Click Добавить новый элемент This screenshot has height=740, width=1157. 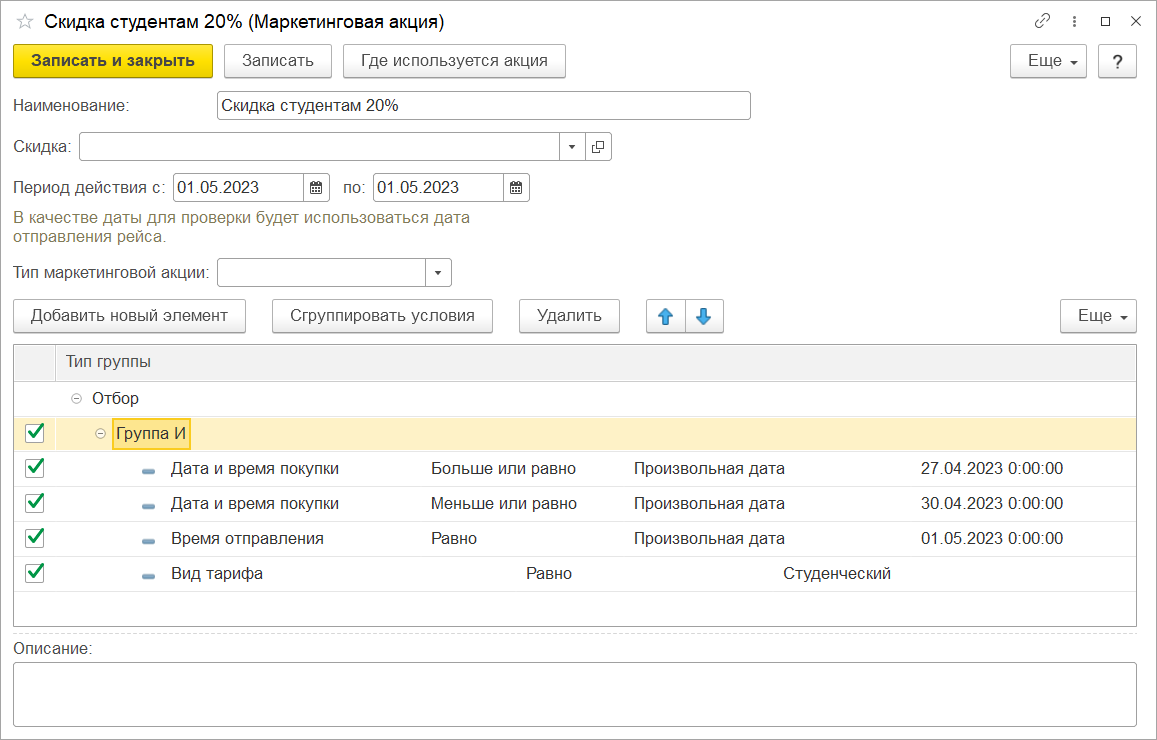click(x=129, y=316)
